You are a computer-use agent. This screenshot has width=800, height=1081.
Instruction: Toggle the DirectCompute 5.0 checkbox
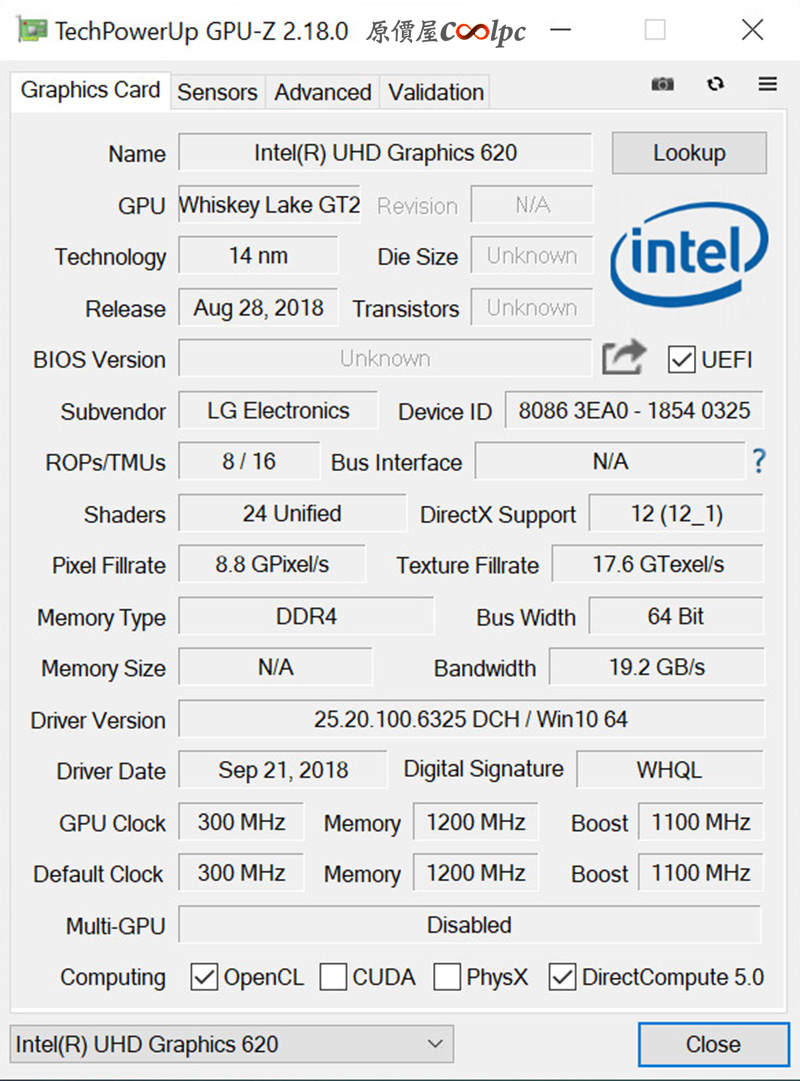[x=562, y=977]
